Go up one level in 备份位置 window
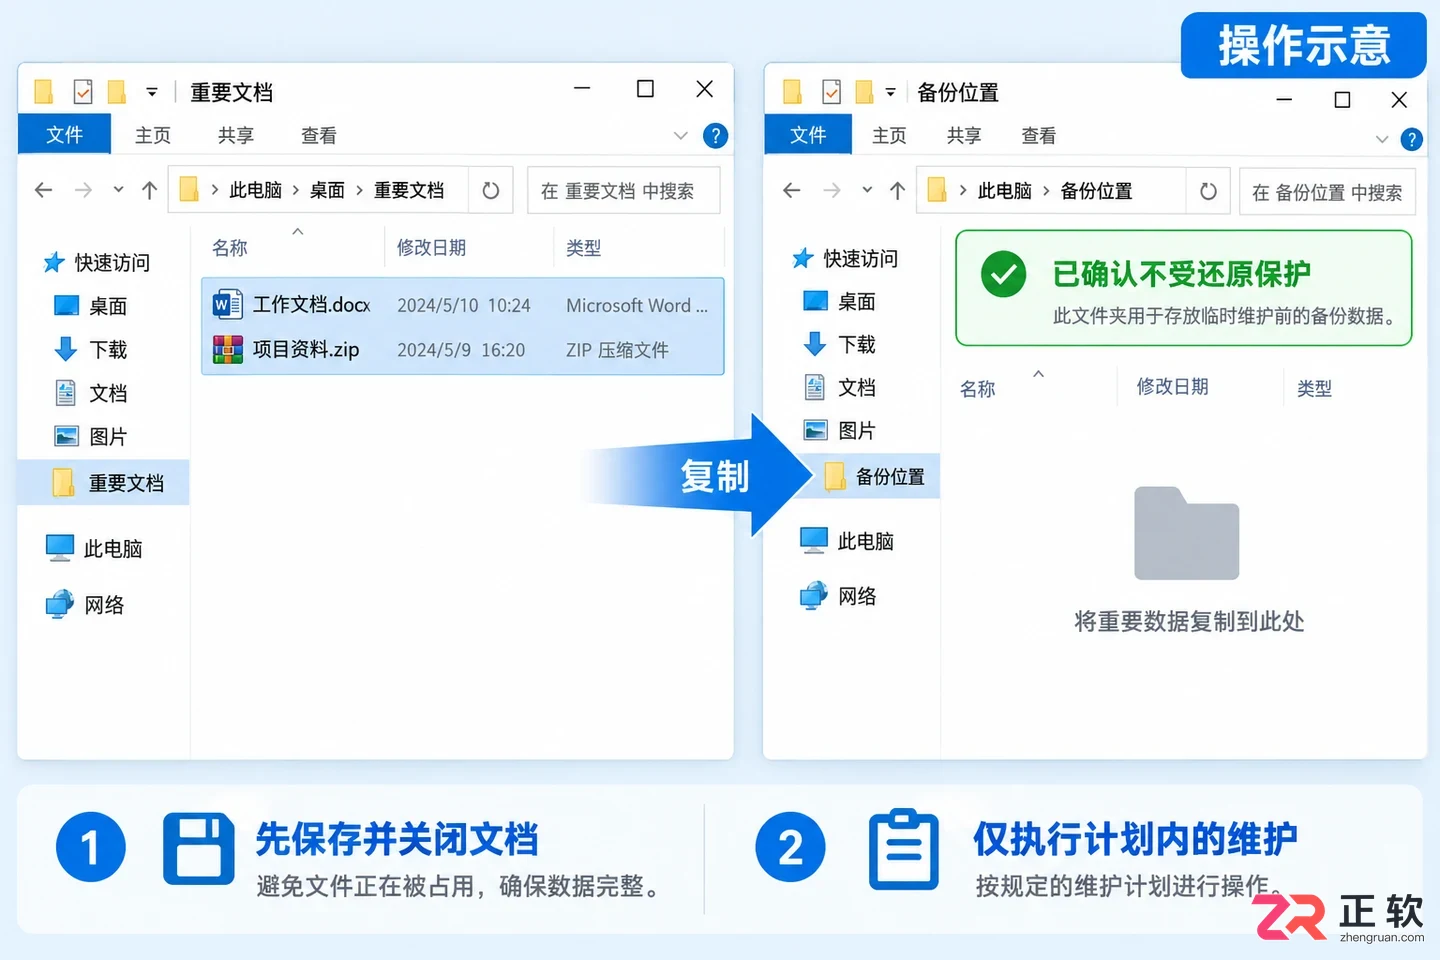Screen dimensions: 1440x960 point(898,190)
